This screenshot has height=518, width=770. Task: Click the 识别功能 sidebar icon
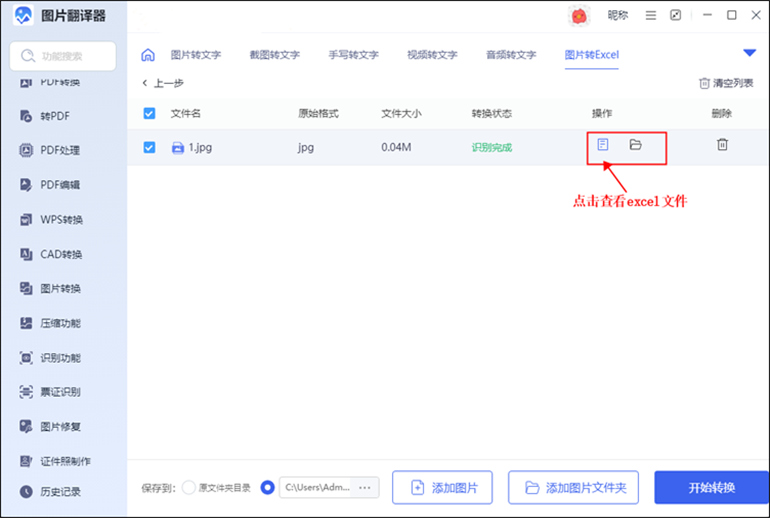tap(26, 357)
